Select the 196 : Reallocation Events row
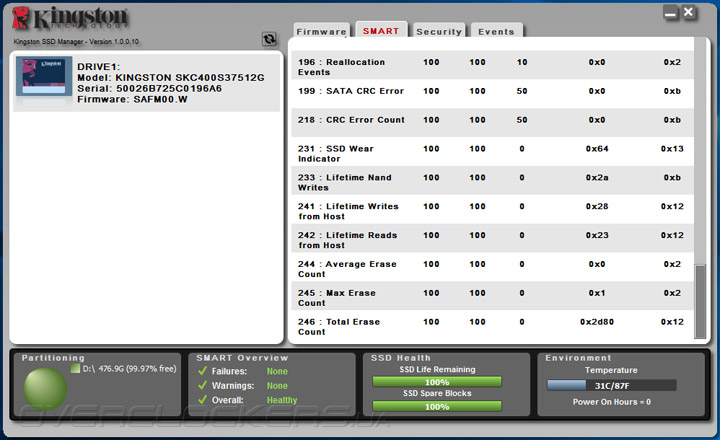Viewport: 720px width, 440px height. (492, 65)
